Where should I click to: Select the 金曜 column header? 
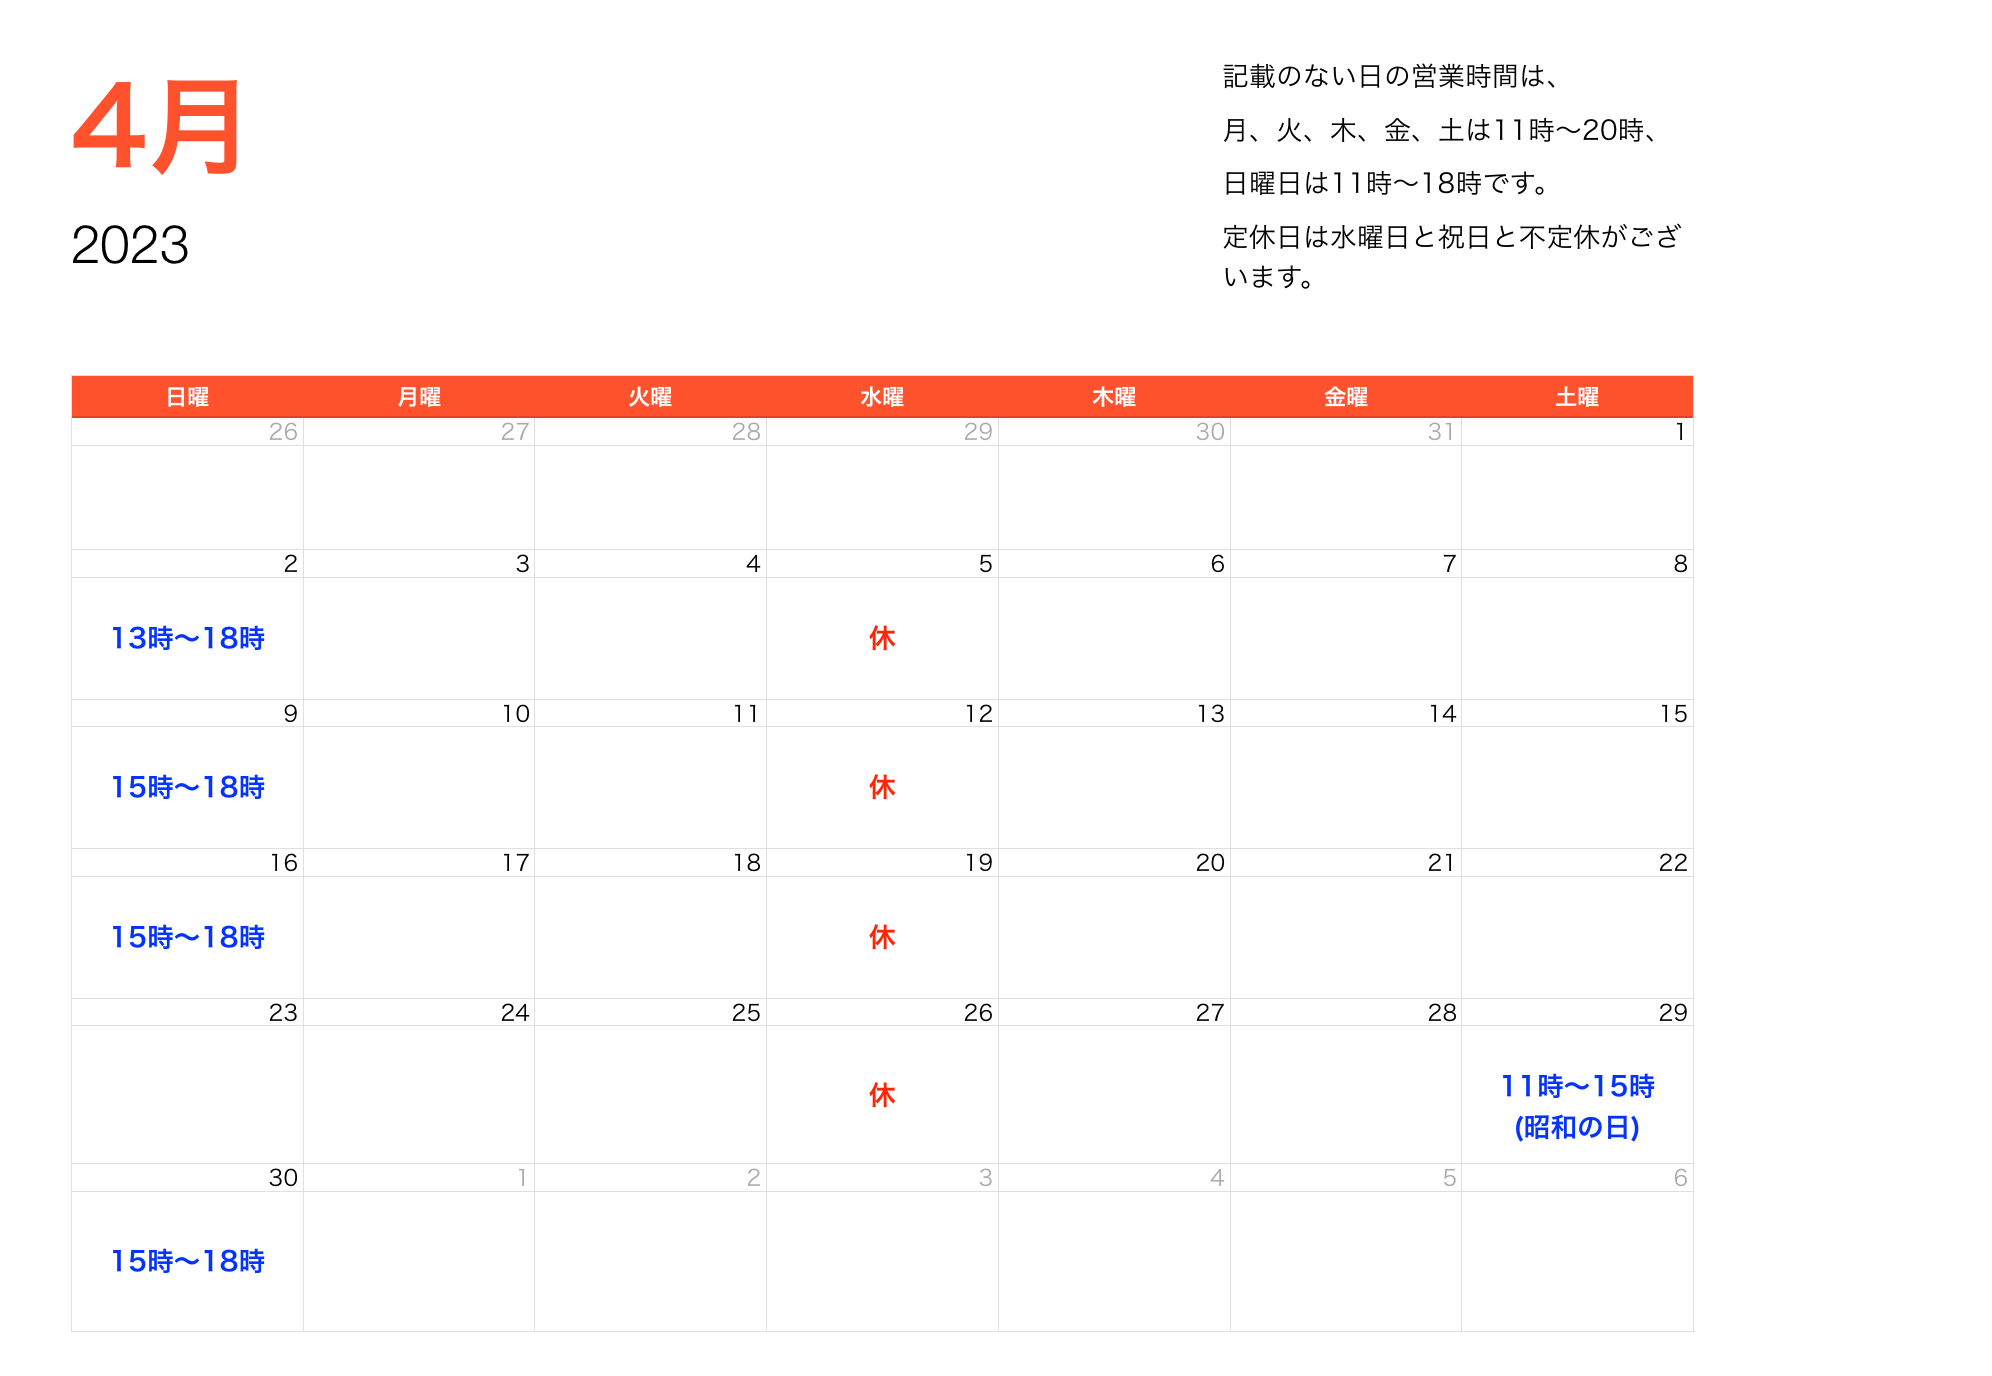click(x=1346, y=397)
